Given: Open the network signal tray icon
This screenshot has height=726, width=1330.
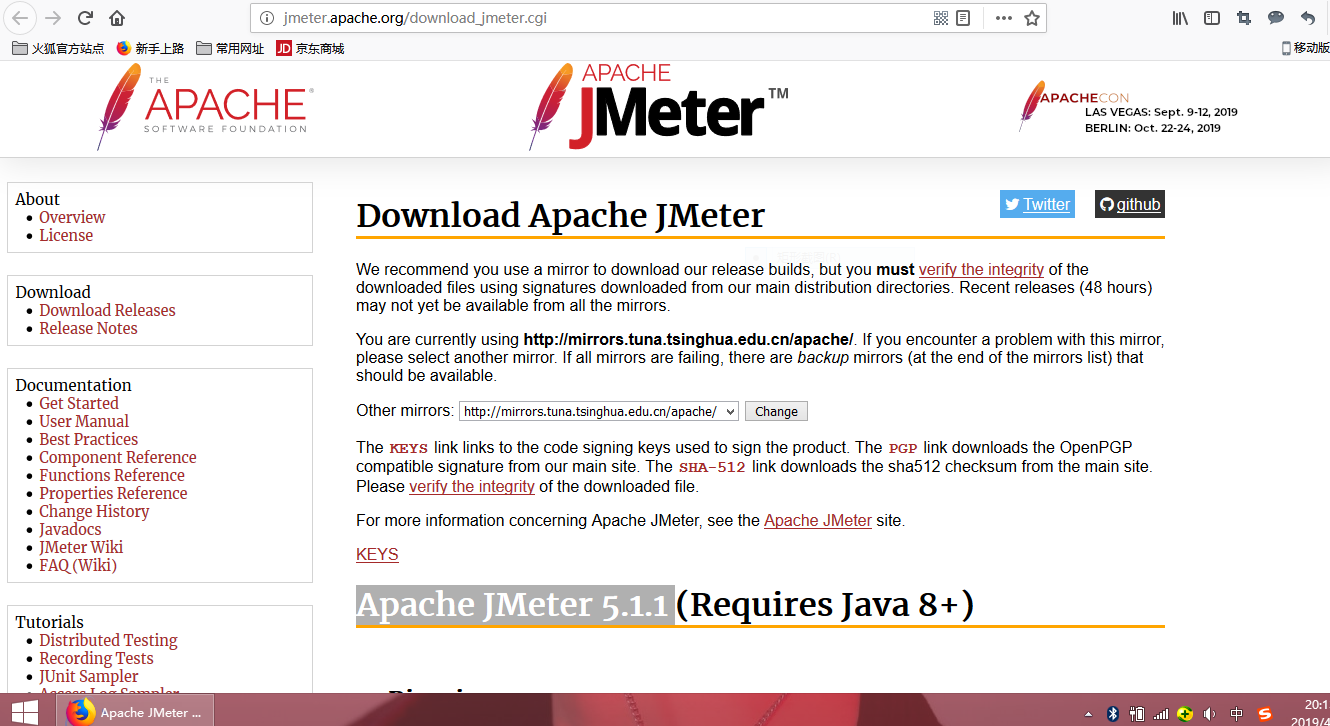Looking at the screenshot, I should coord(1161,714).
